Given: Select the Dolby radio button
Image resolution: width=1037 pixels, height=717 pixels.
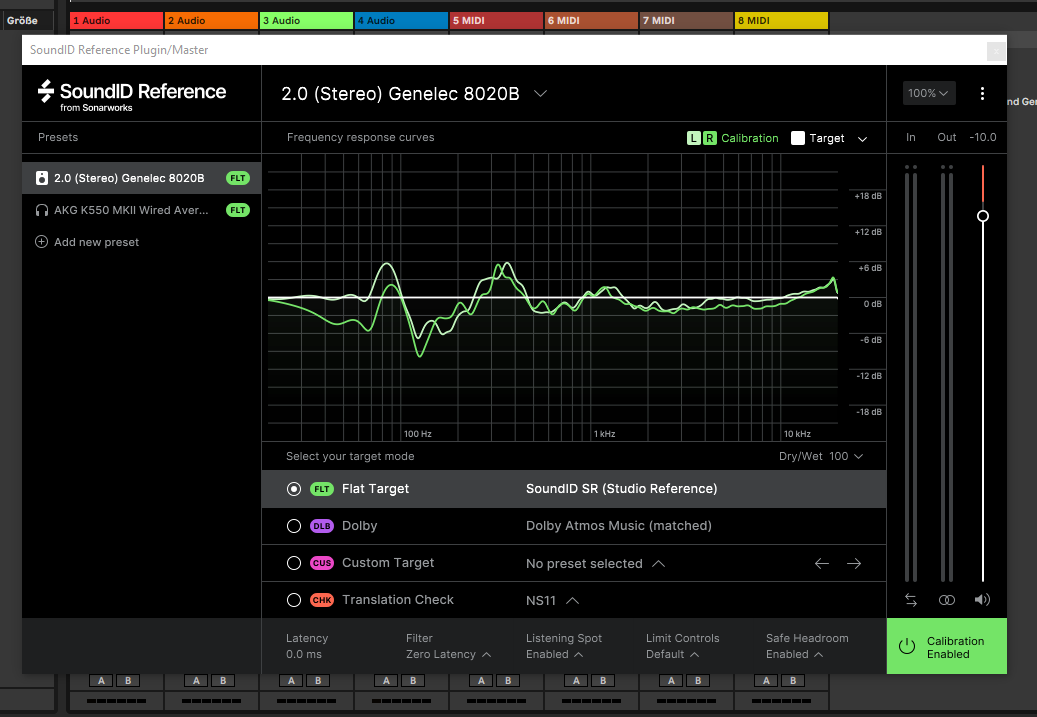Looking at the screenshot, I should pyautogui.click(x=294, y=526).
